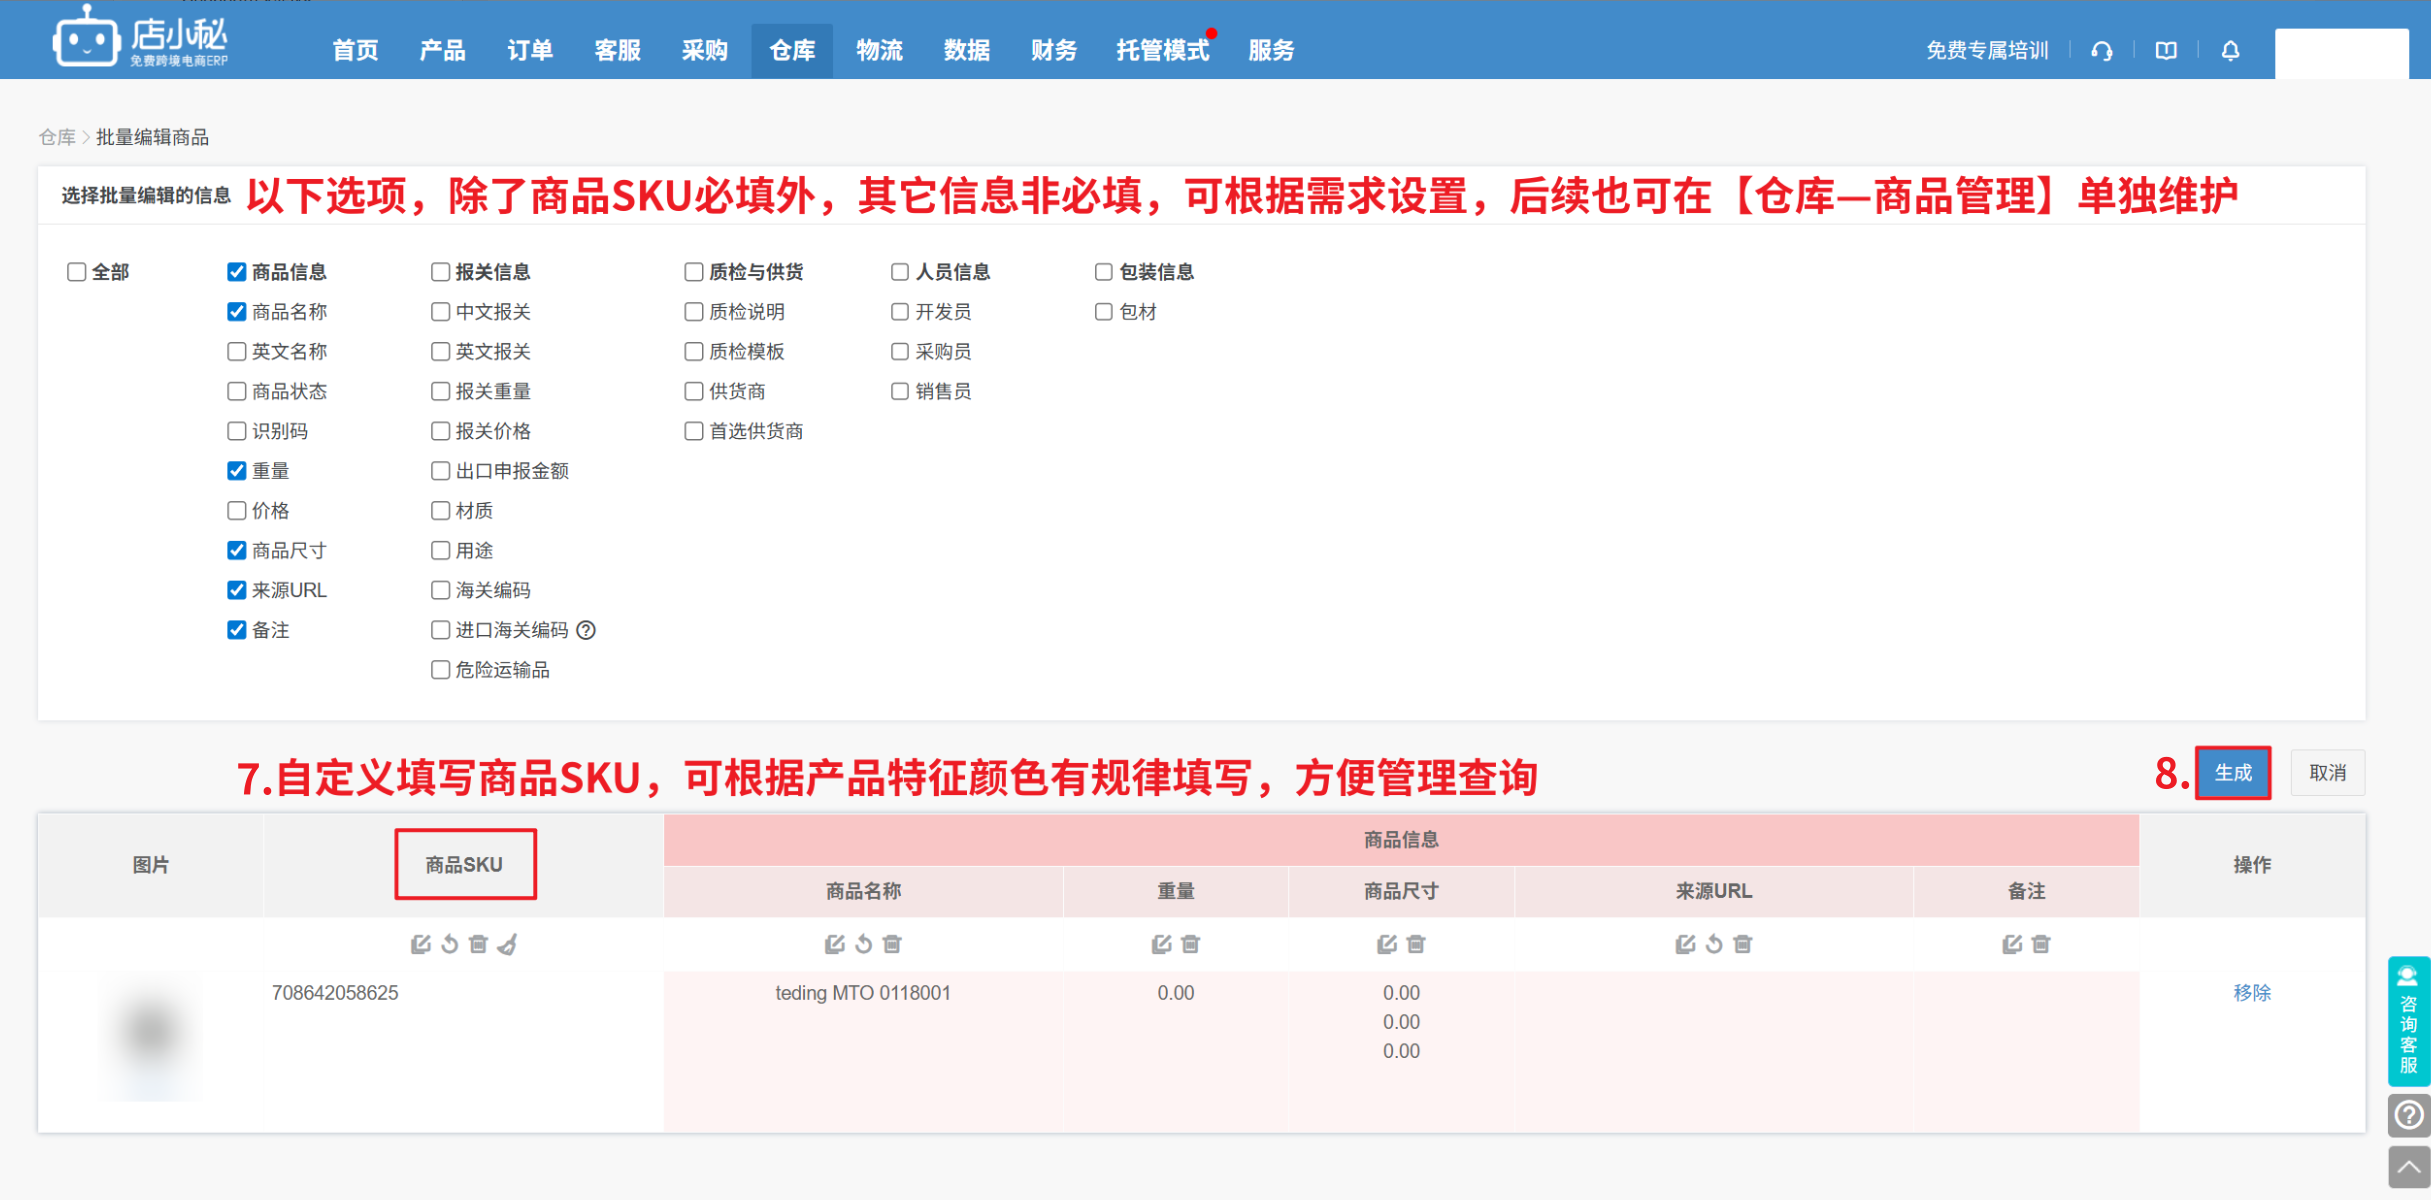Open the 咨询客服 side widget
Viewport: 2431px width, 1200px height.
coord(2408,1020)
